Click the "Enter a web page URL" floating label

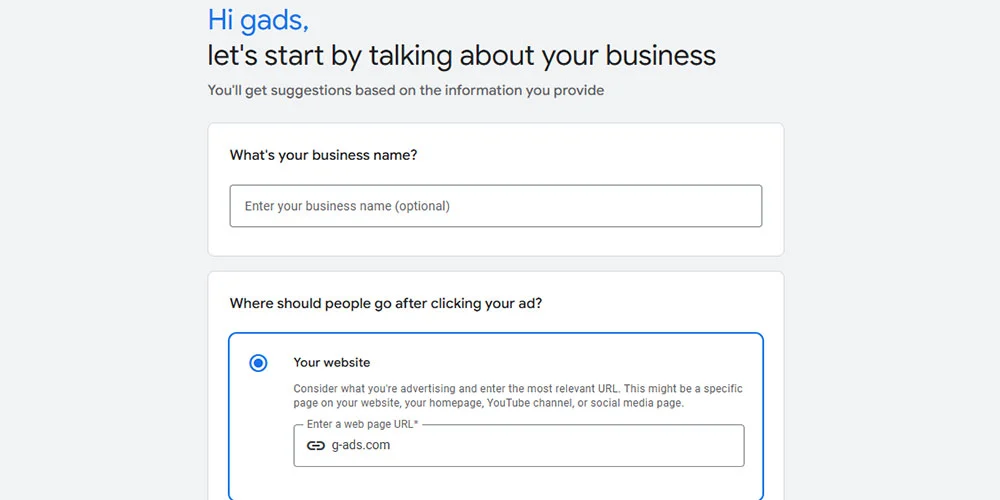pyautogui.click(x=362, y=425)
